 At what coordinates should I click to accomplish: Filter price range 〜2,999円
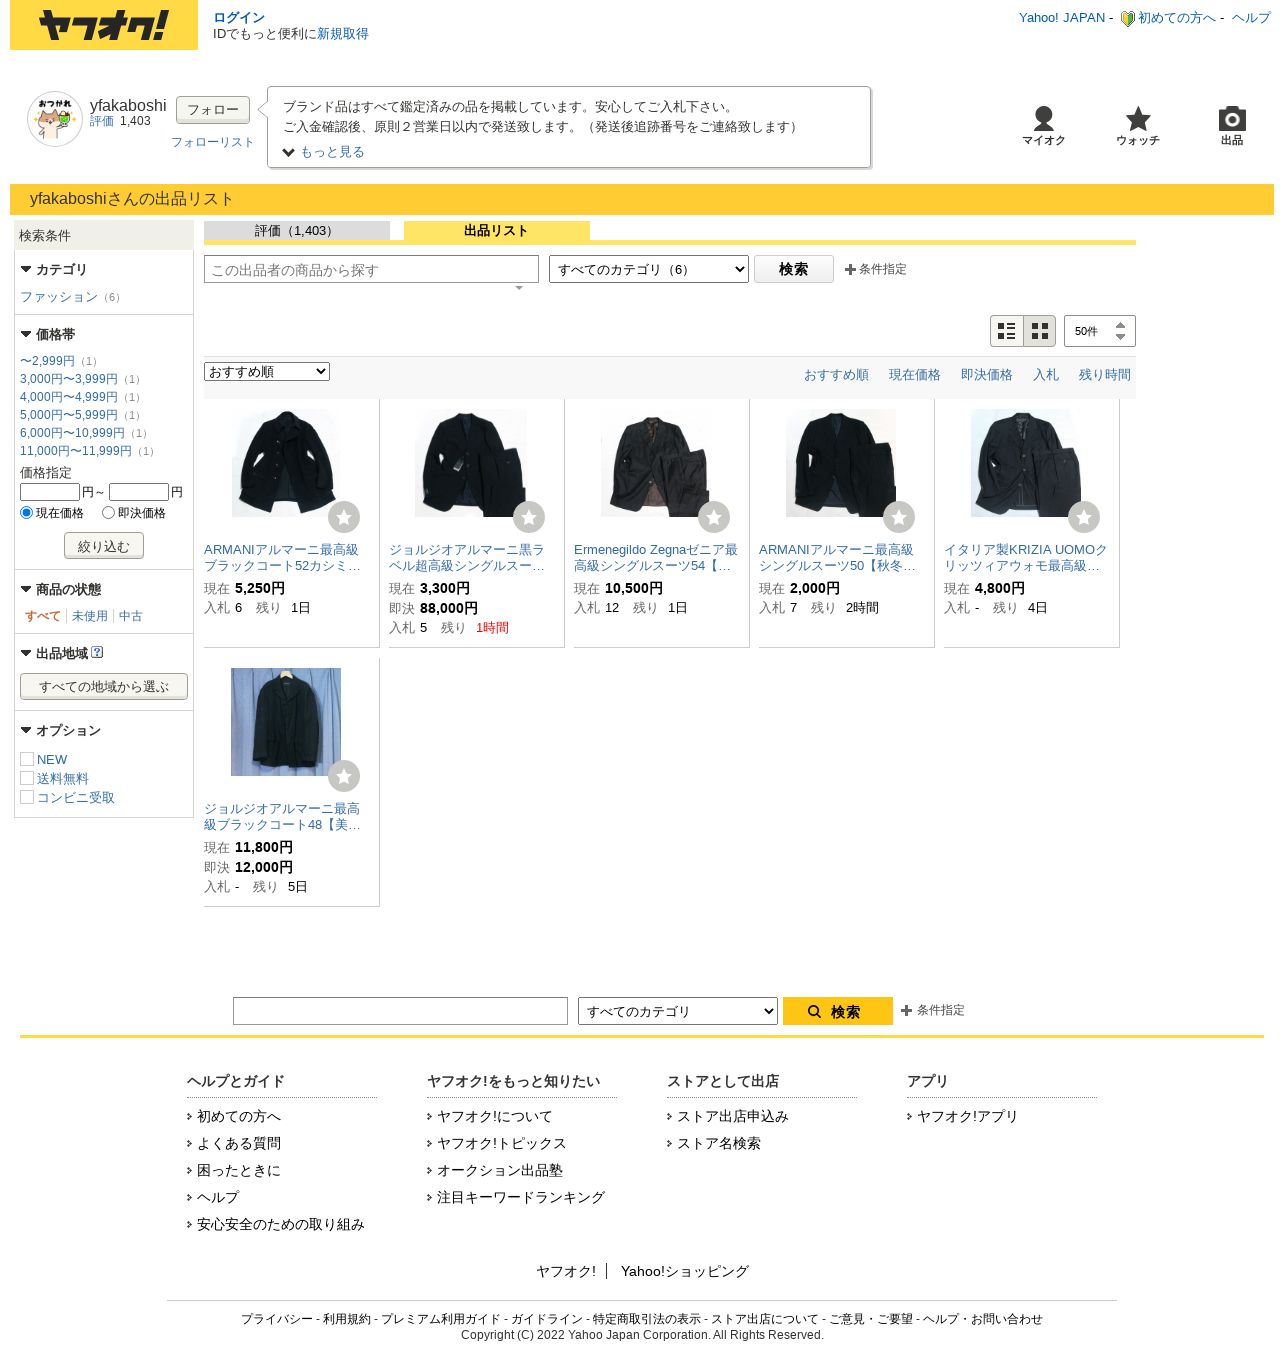pos(47,361)
